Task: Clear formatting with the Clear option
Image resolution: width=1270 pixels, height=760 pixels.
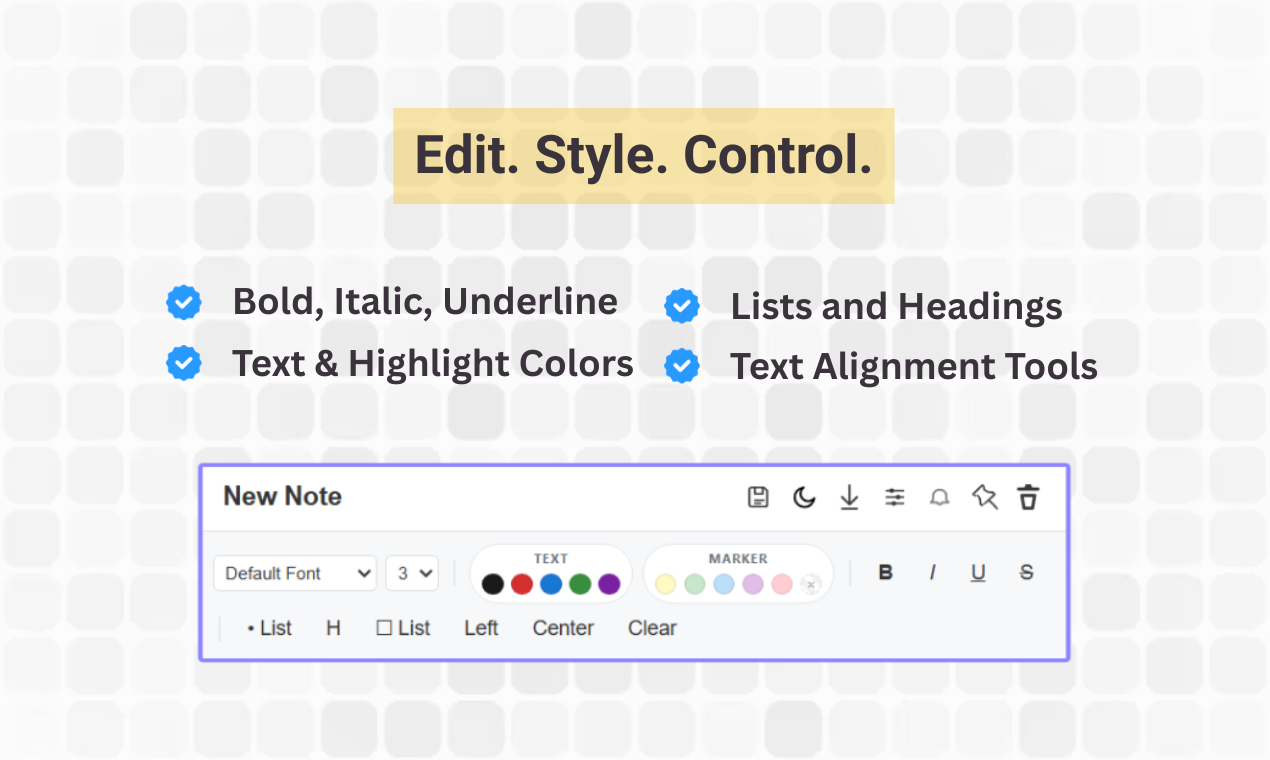Action: pyautogui.click(x=651, y=628)
